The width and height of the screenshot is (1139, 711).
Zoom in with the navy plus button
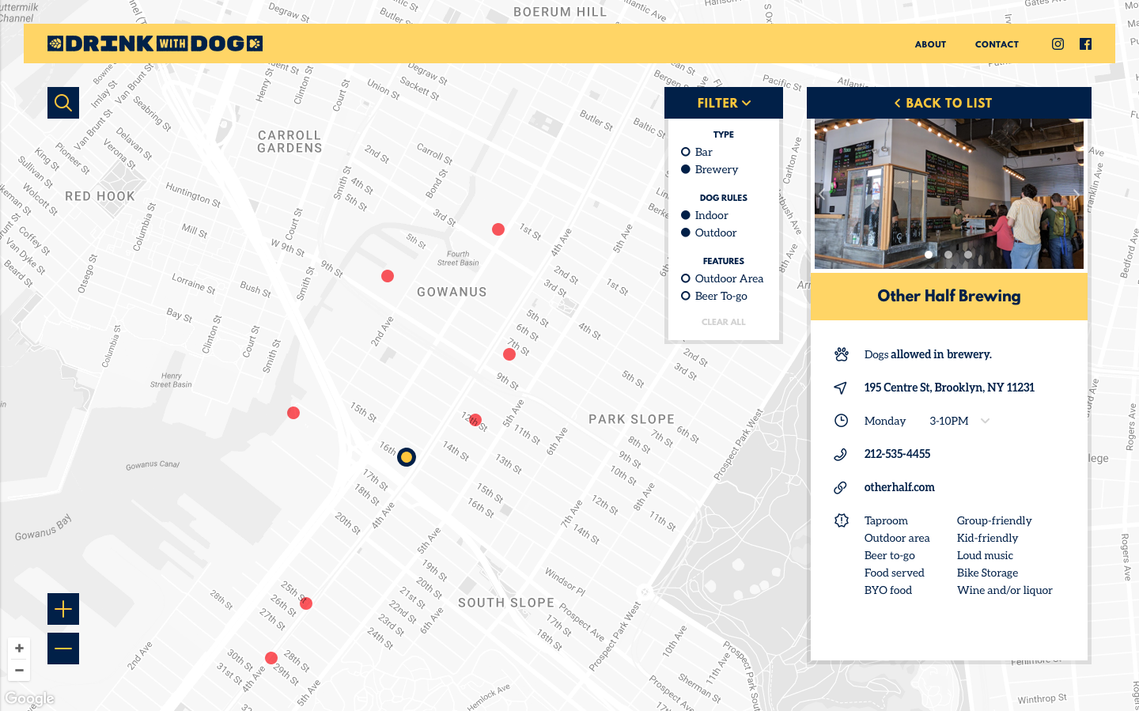(x=63, y=609)
